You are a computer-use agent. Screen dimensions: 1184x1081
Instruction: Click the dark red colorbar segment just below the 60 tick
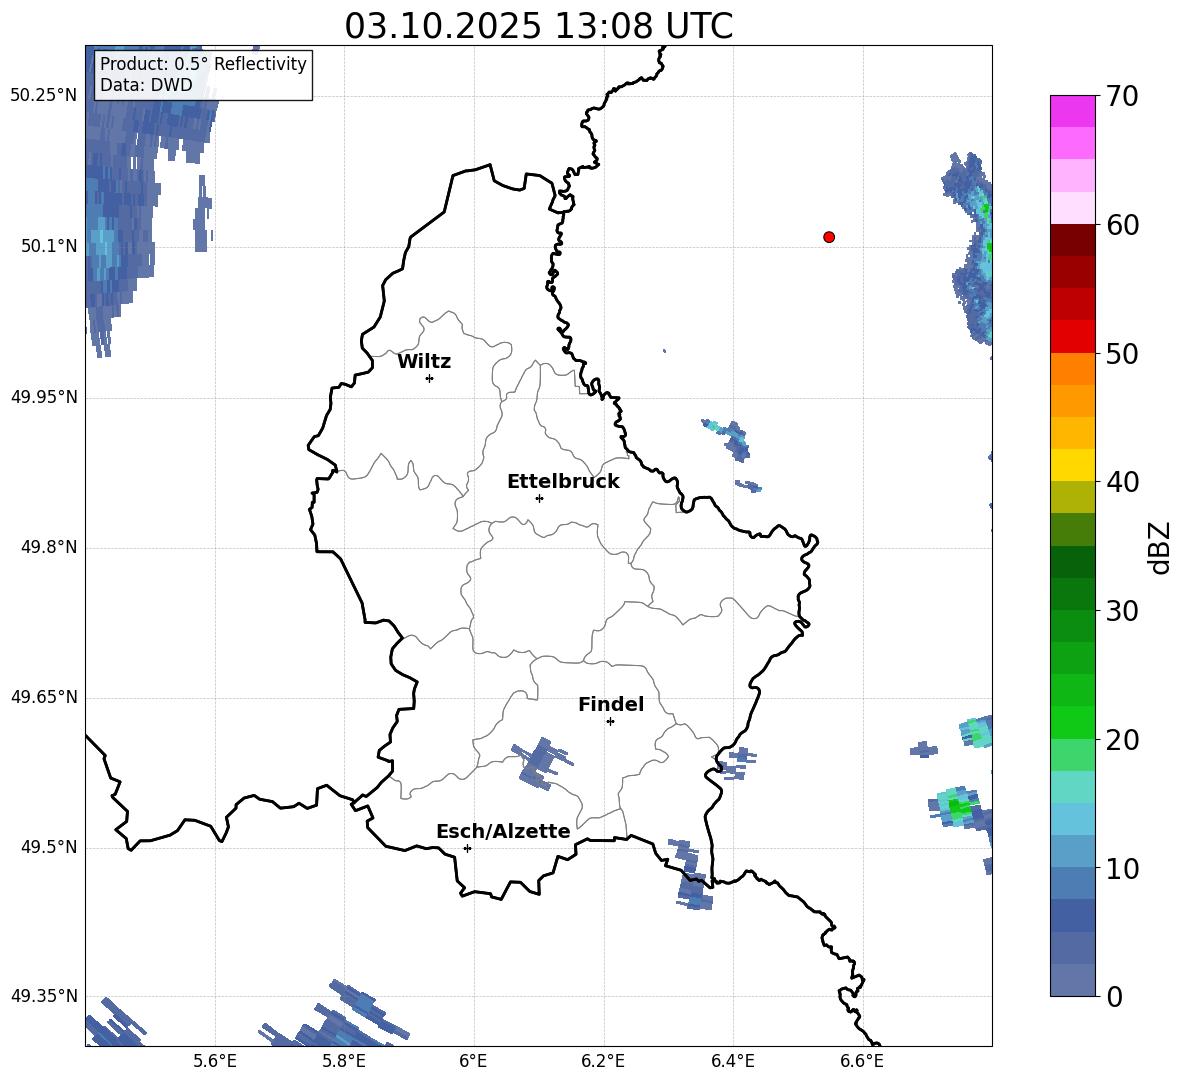pyautogui.click(x=1072, y=240)
